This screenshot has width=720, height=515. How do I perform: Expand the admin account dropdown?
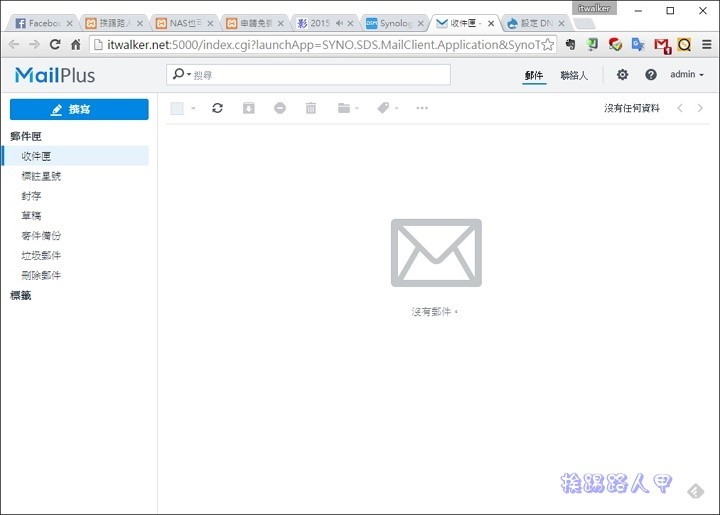(x=687, y=75)
